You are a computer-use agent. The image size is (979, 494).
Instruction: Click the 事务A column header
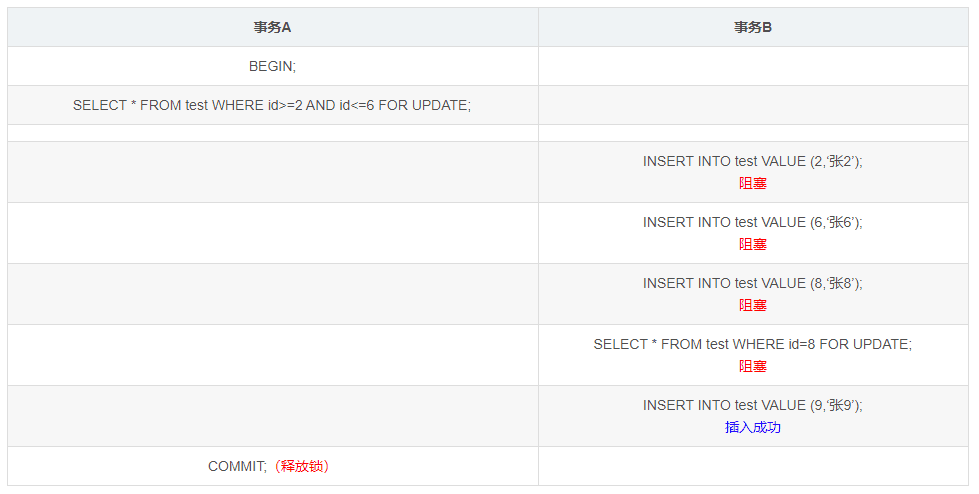click(272, 27)
